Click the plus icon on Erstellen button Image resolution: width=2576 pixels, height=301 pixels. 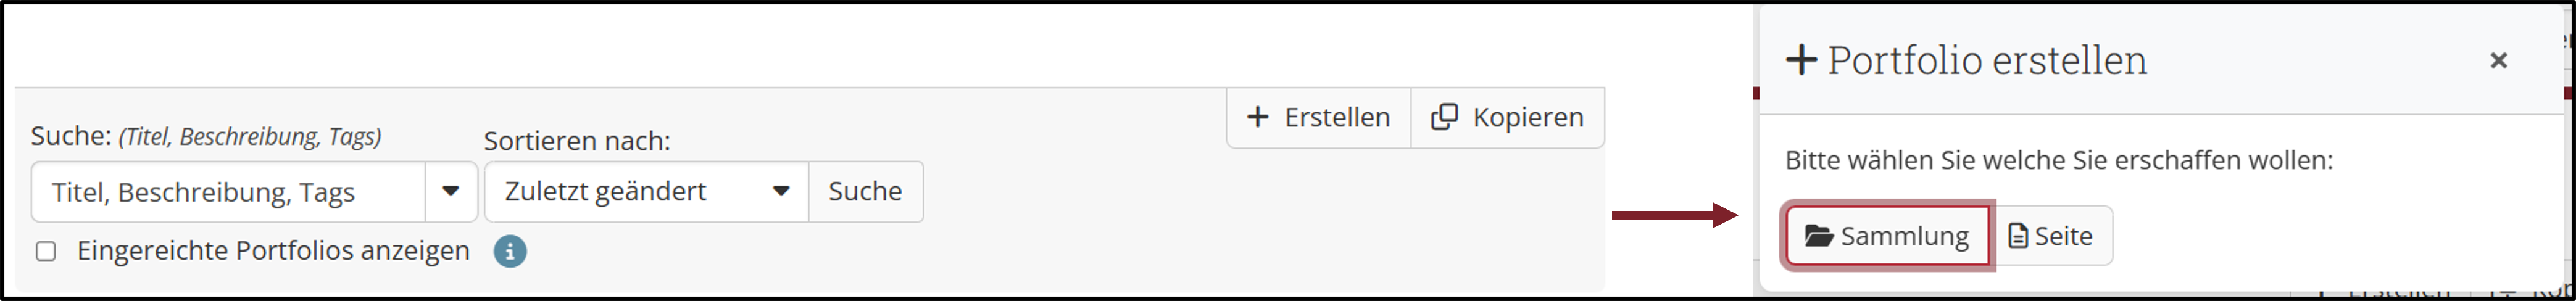click(x=1257, y=117)
